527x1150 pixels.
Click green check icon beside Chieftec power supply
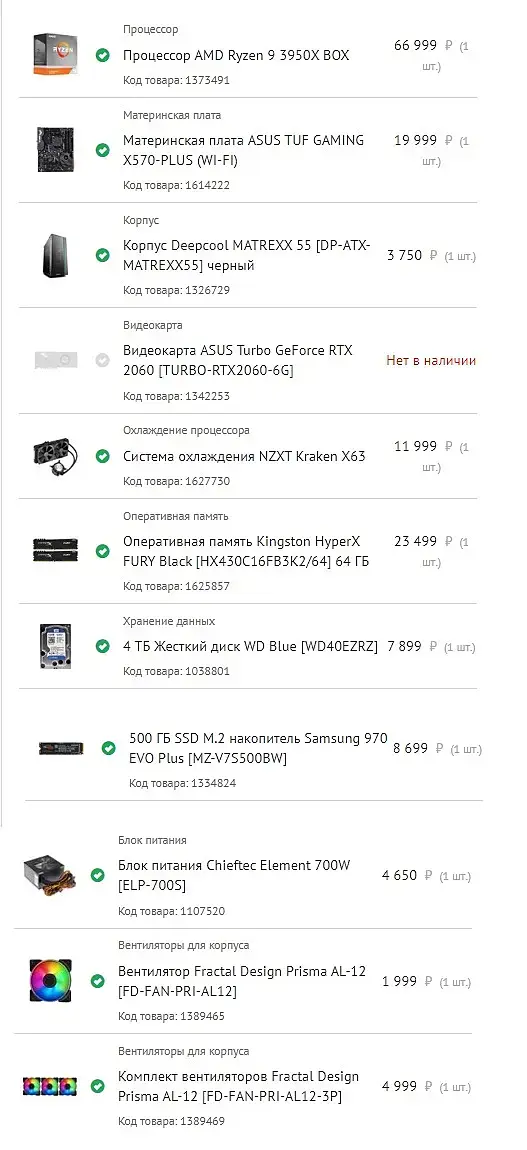pyautogui.click(x=97, y=875)
